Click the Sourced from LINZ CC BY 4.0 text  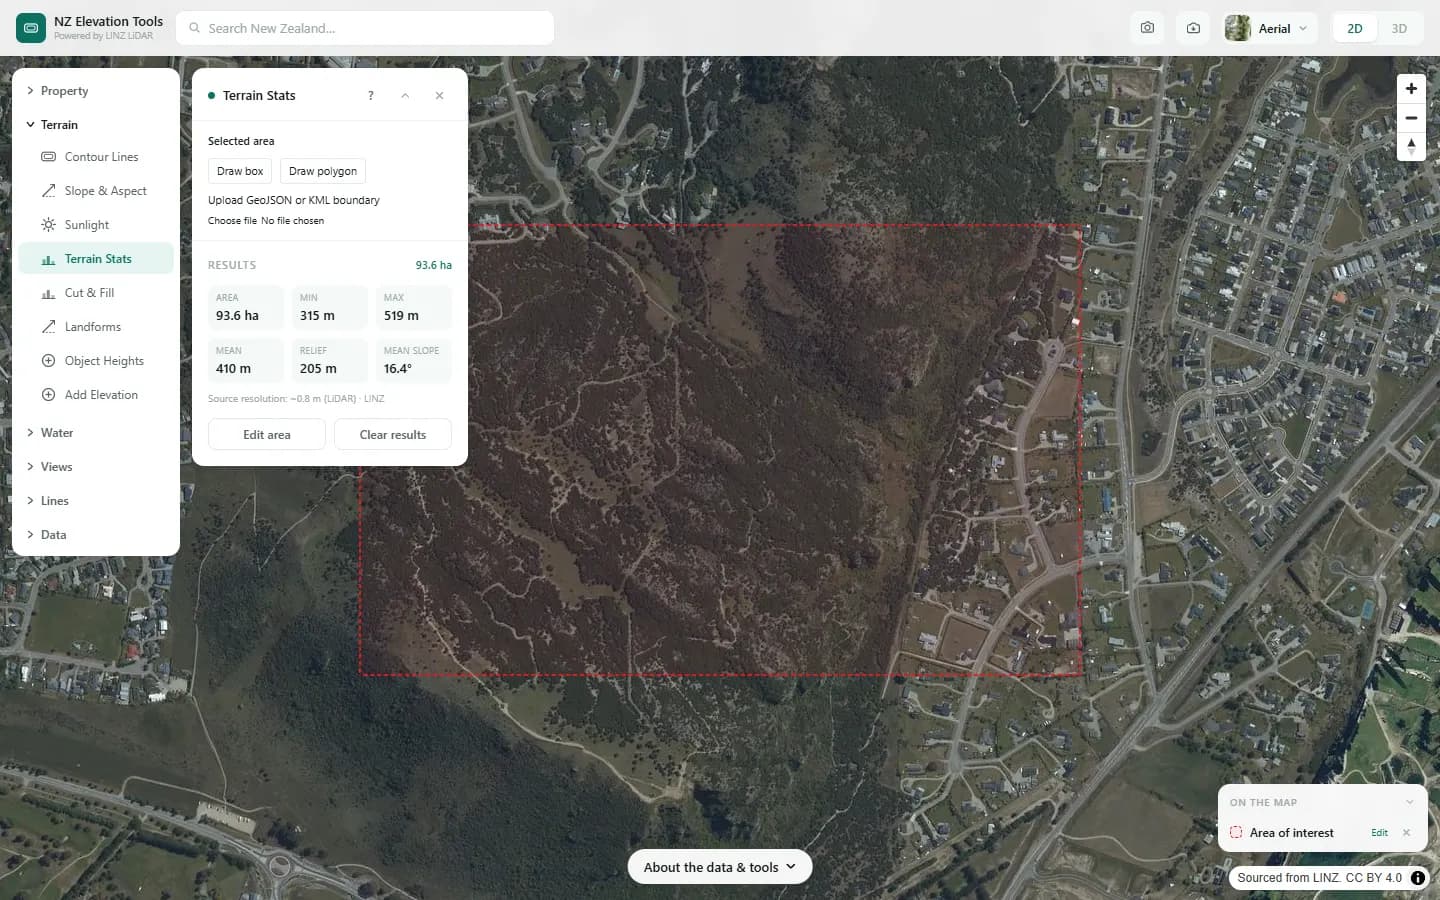[1319, 878]
